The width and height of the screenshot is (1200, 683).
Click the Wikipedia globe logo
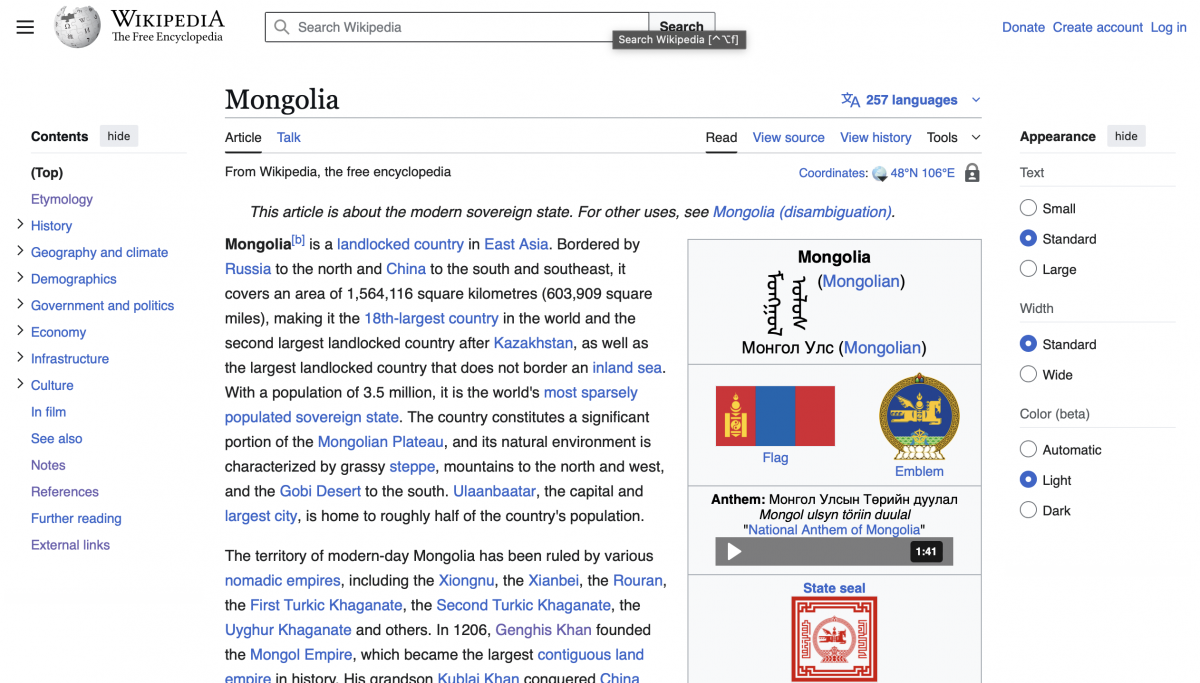tap(77, 27)
